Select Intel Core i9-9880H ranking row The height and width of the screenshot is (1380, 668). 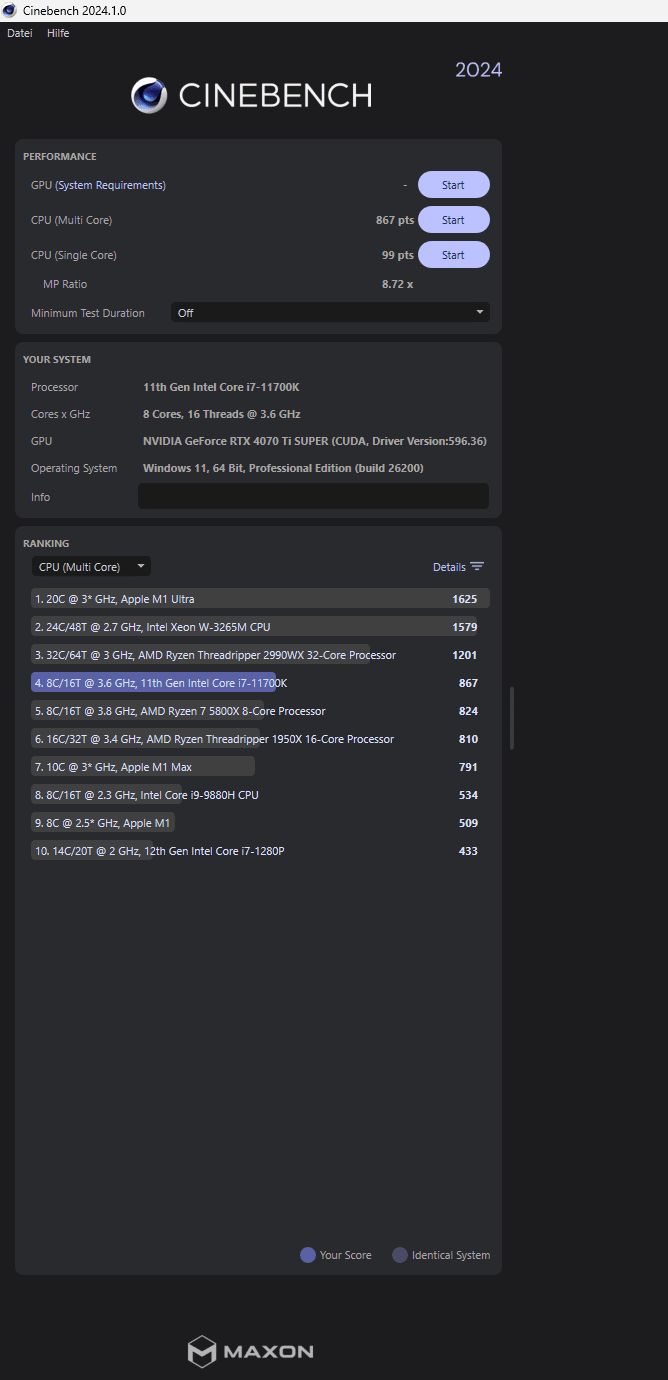(x=260, y=795)
